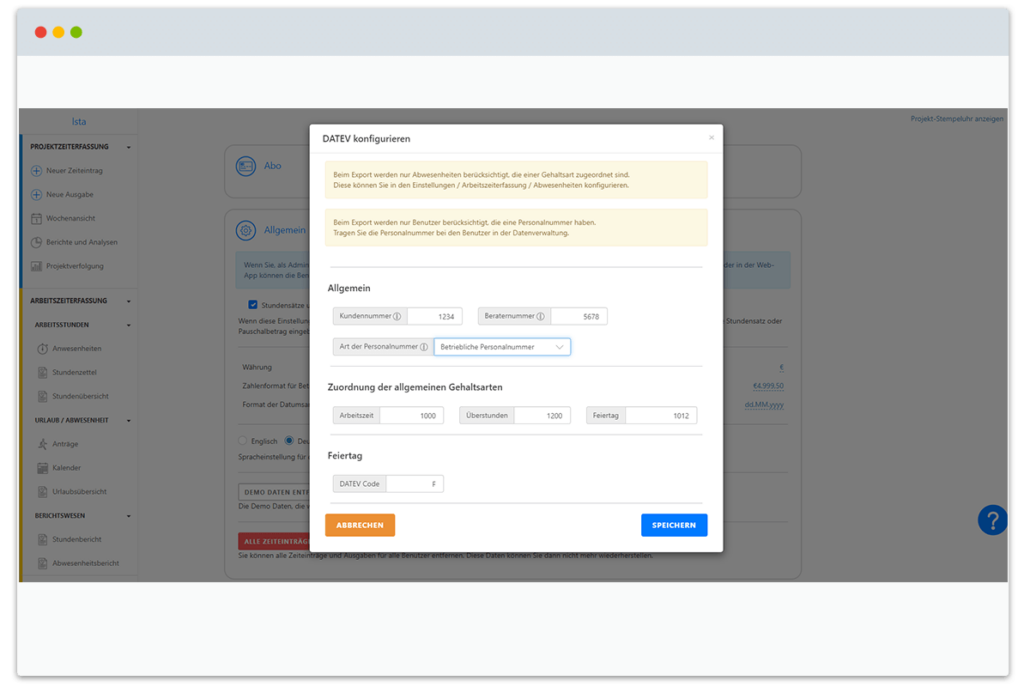Click the Kundennummer input field

click(435, 317)
